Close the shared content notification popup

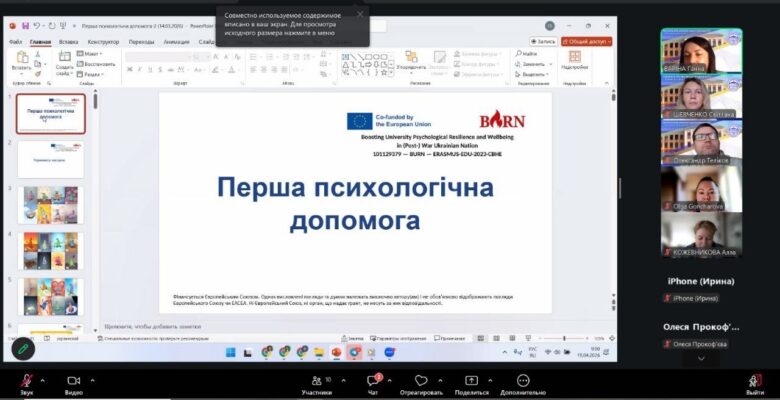pos(361,14)
